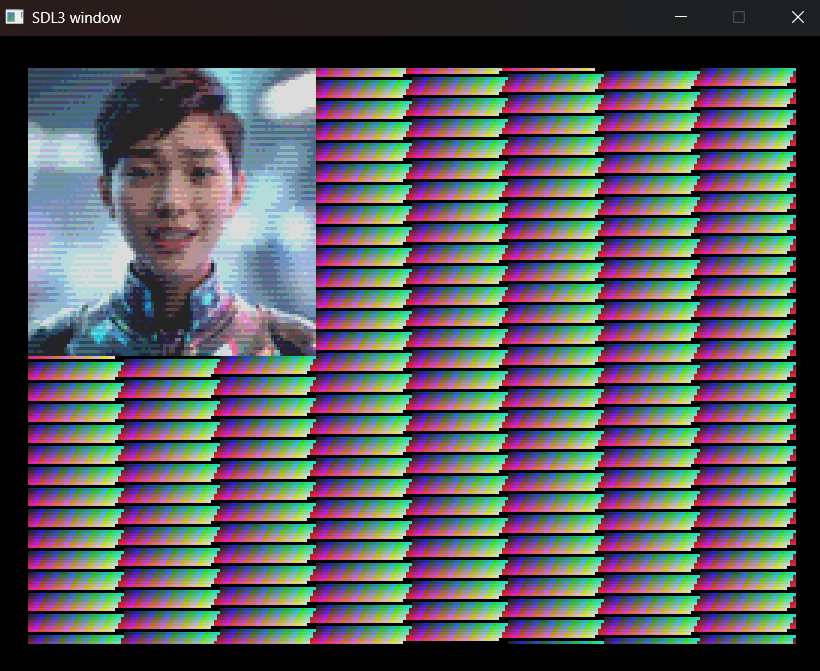
Task: Click the rainbow pattern right of portrait
Action: coord(555,210)
